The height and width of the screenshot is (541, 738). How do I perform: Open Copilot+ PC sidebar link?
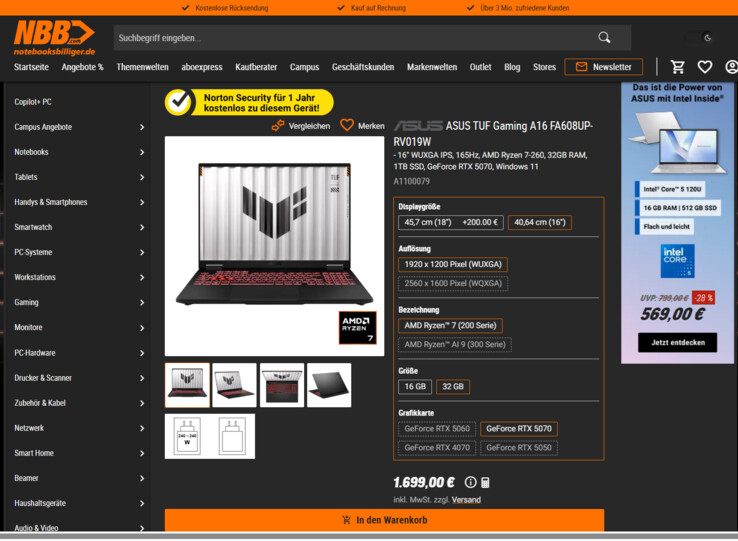[x=33, y=102]
